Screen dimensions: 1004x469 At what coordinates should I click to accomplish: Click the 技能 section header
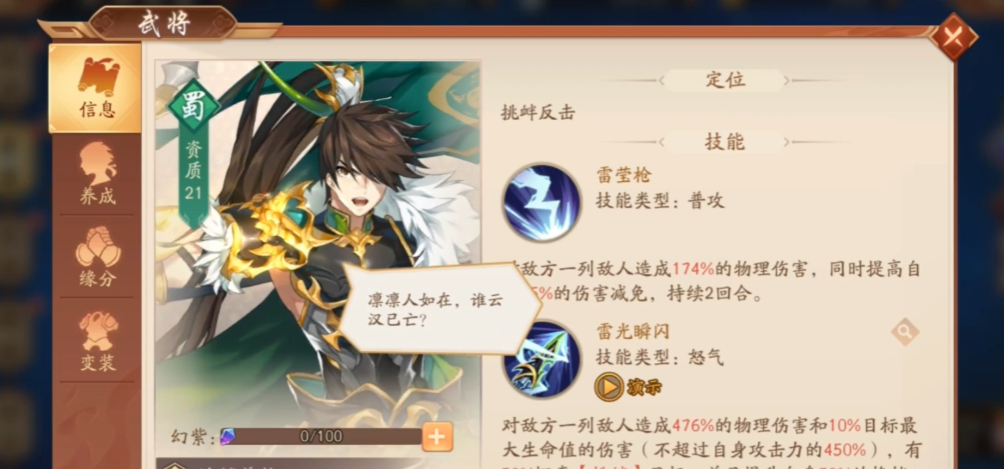[x=724, y=142]
